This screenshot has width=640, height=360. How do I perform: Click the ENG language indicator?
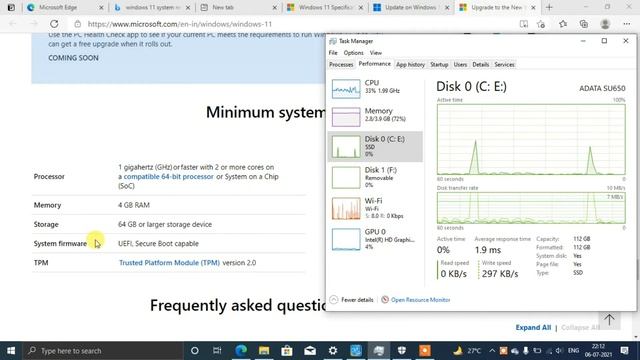click(x=573, y=351)
